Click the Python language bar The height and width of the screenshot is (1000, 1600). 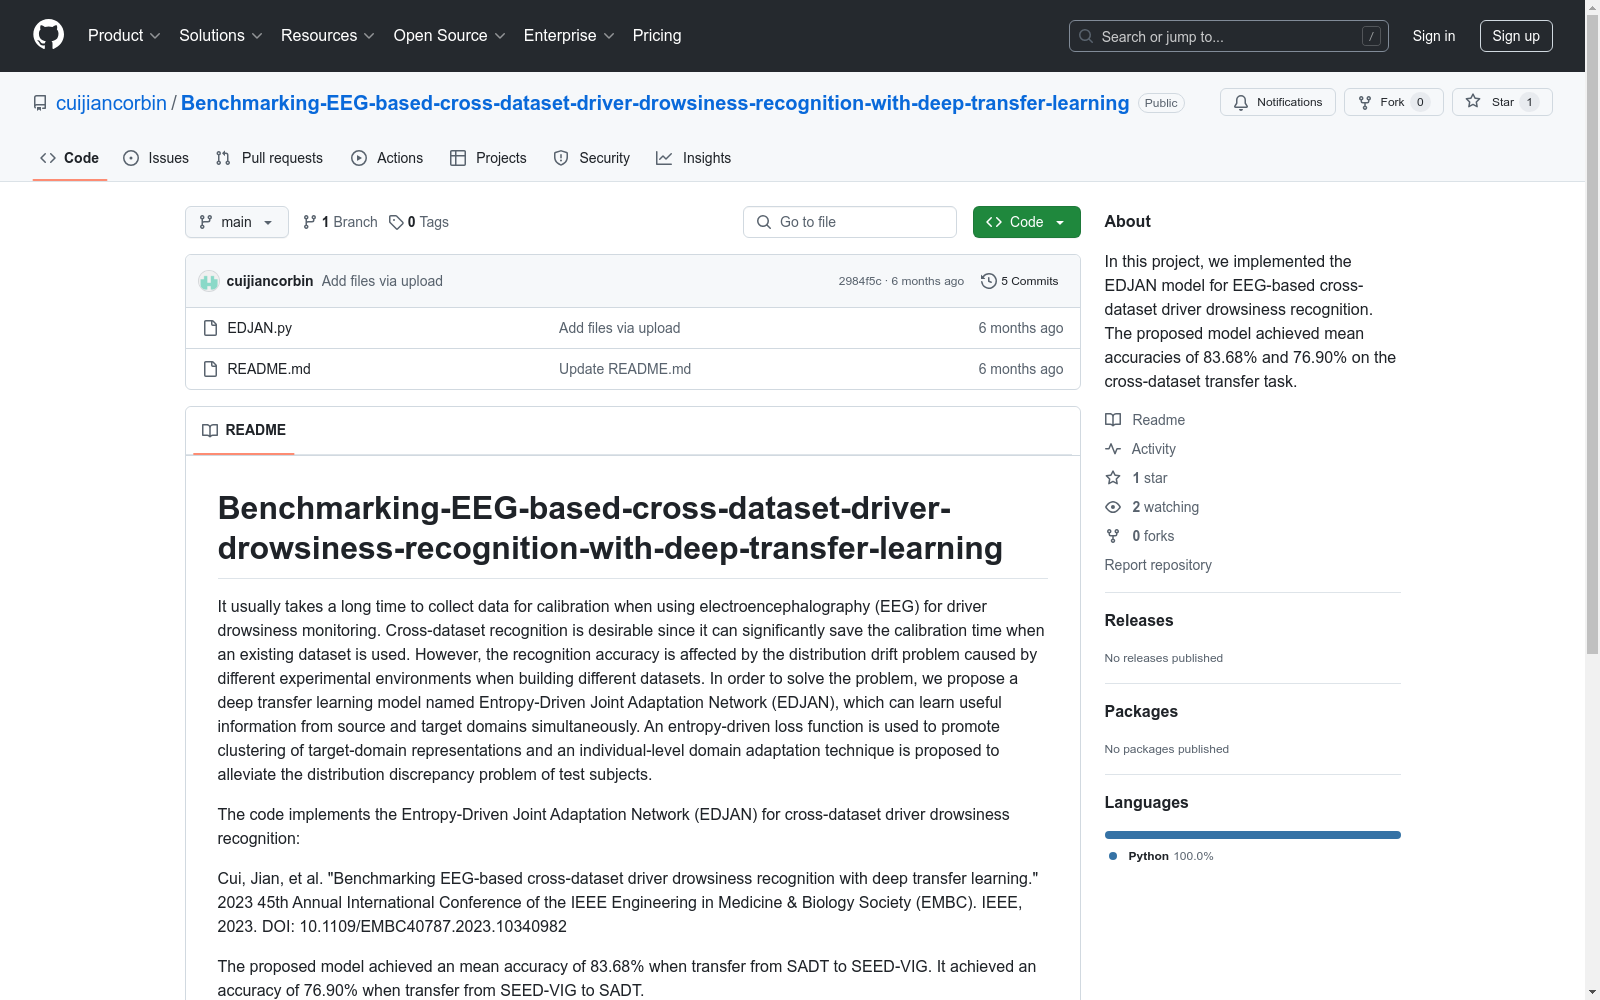point(1253,835)
